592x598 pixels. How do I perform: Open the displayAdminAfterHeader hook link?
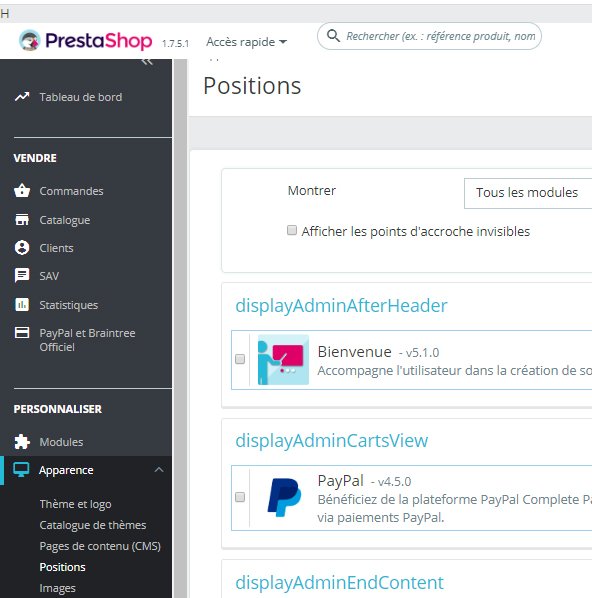pos(341,305)
